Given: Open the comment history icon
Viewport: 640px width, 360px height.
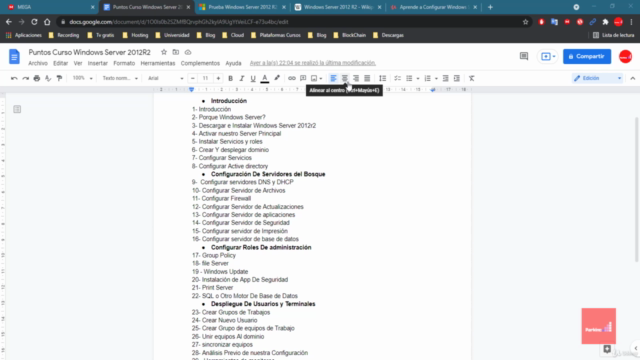Looking at the screenshot, I should tap(524, 56).
